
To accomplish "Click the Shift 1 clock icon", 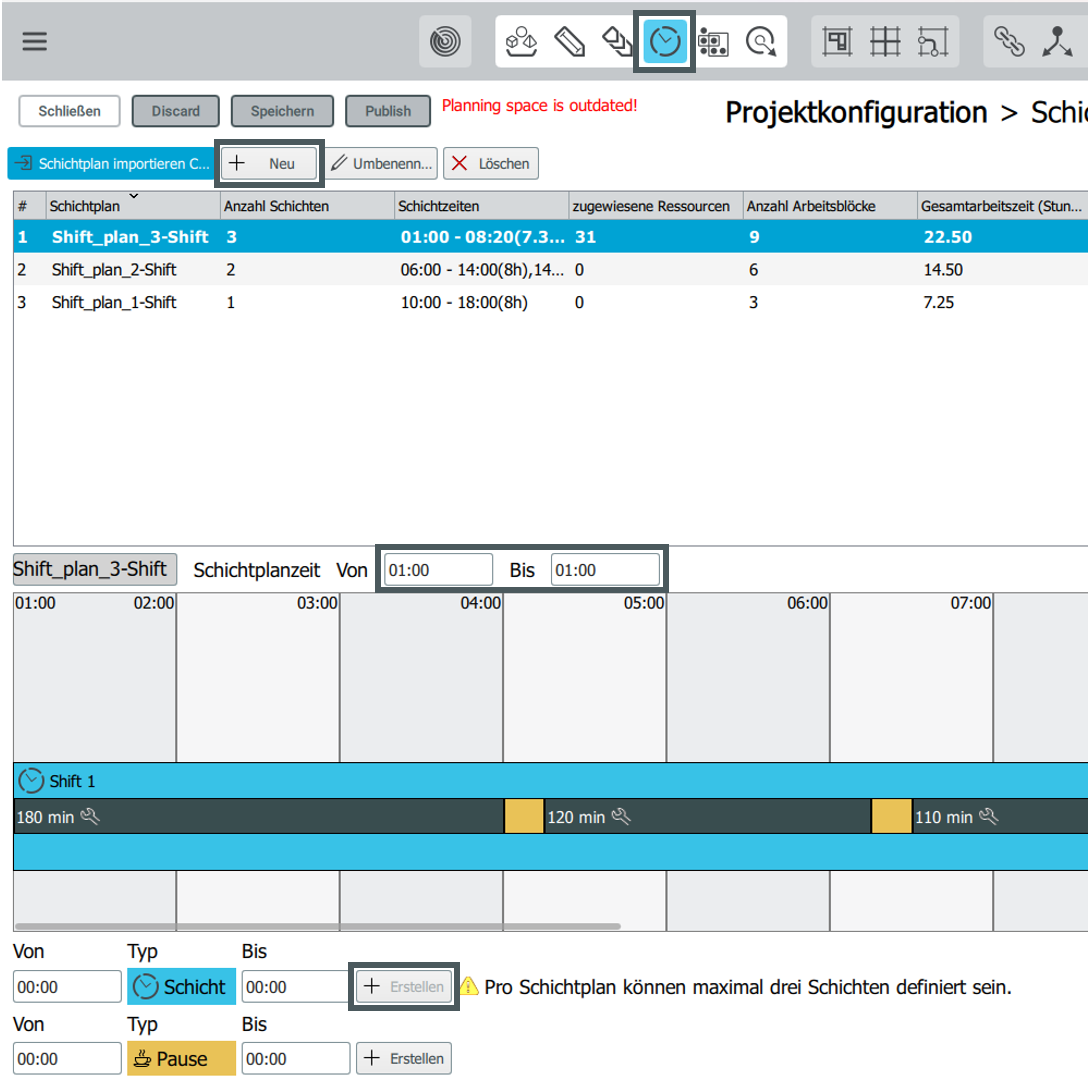I will tap(31, 781).
